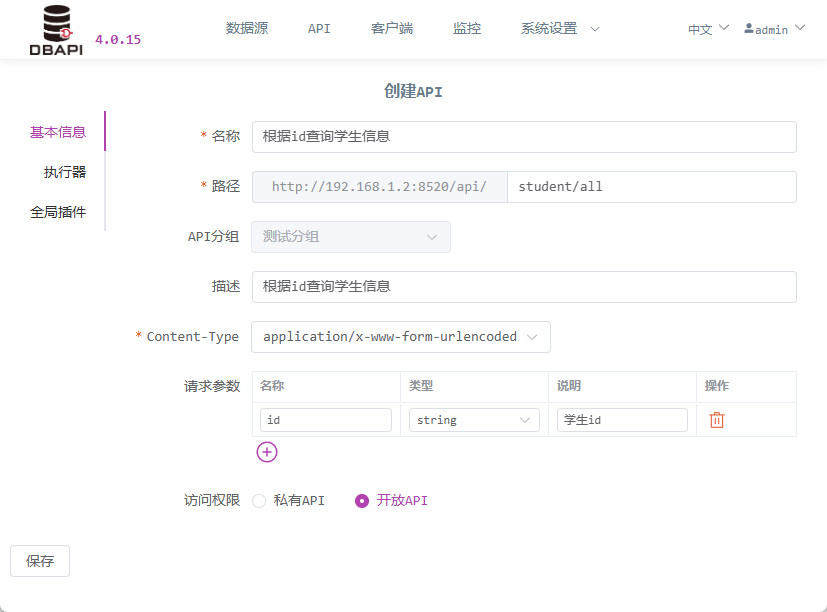Select the 私有API radio option

[x=259, y=501]
